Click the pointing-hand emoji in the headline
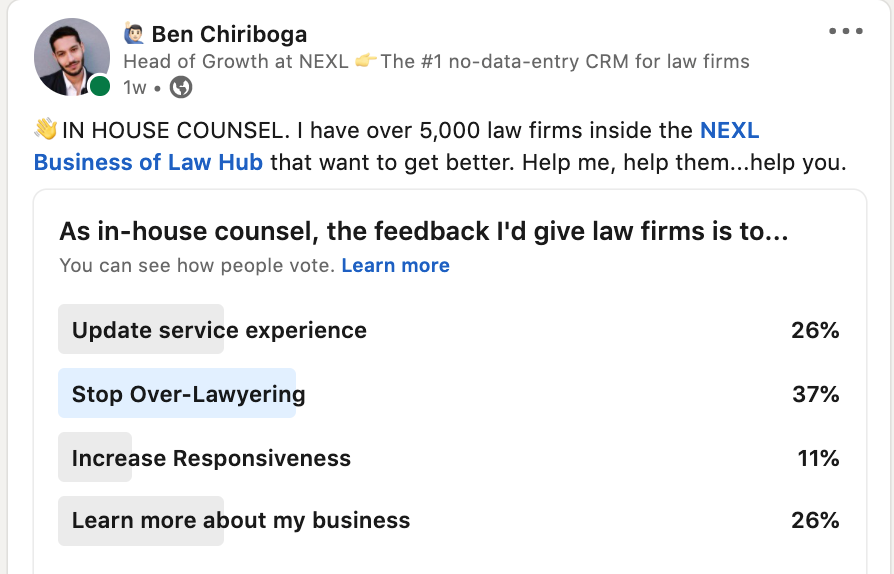The image size is (894, 574). point(365,60)
